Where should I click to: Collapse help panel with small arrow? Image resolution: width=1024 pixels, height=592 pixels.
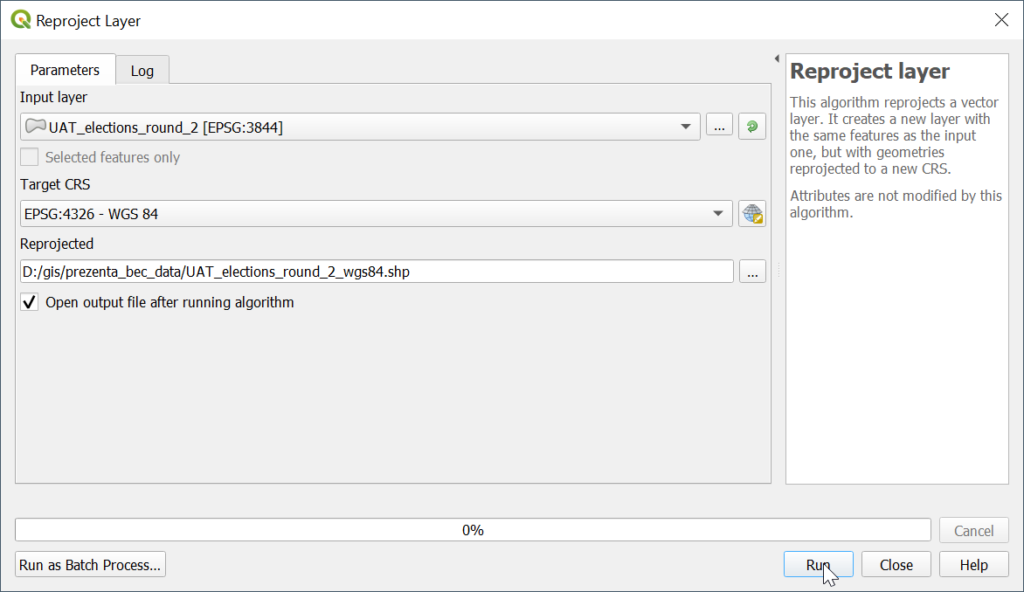tap(777, 59)
